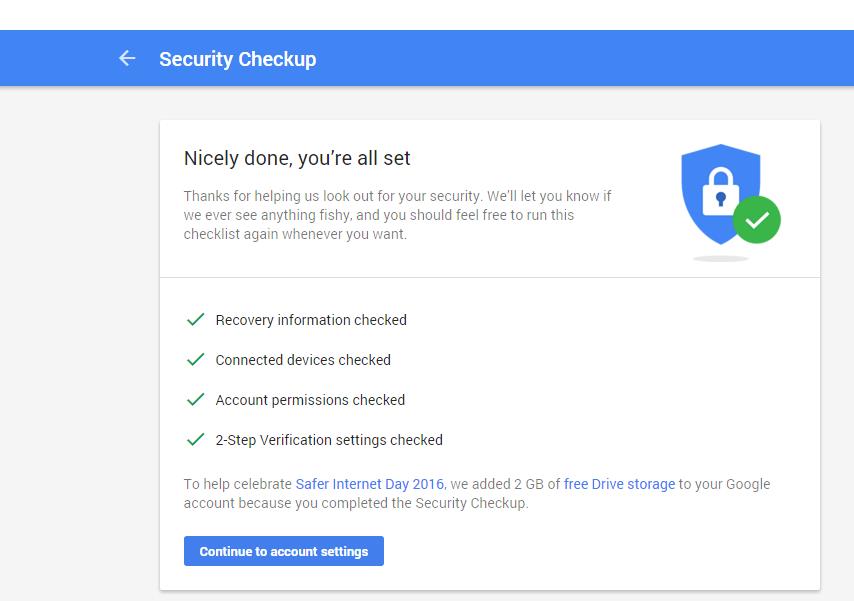854x601 pixels.
Task: Select the Connected devices checked item
Action: click(303, 360)
